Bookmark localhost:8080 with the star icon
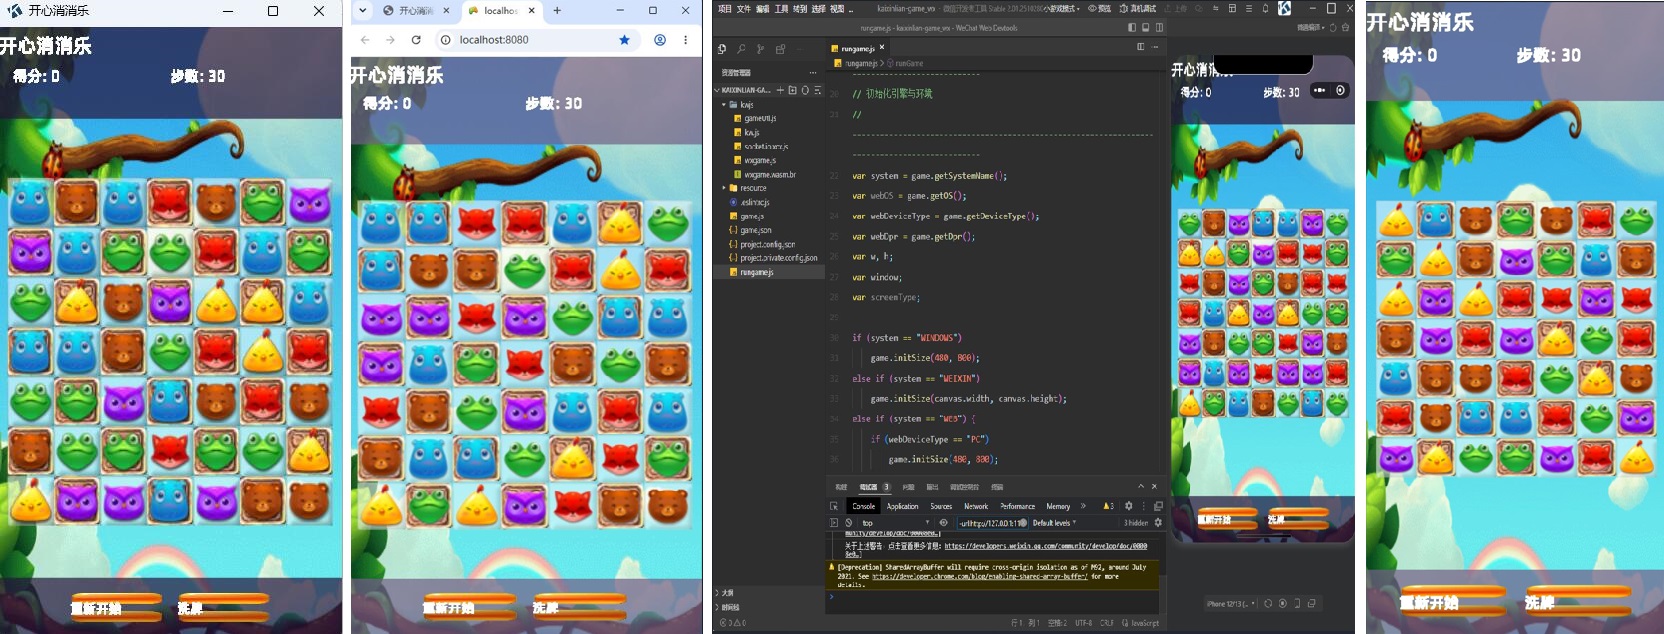The height and width of the screenshot is (634, 1664). tap(624, 40)
